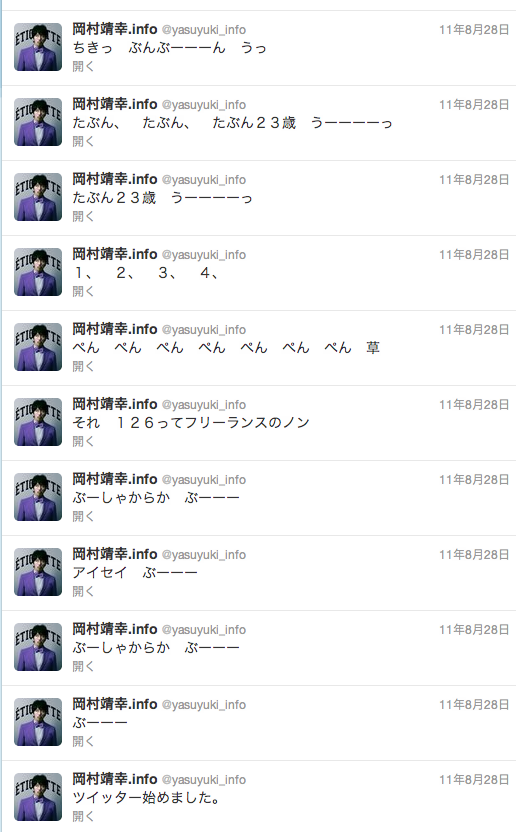Click the timestamp of the 1、2、3、4、 tweet
Viewport: 516px width, 832px height.
coord(474,255)
